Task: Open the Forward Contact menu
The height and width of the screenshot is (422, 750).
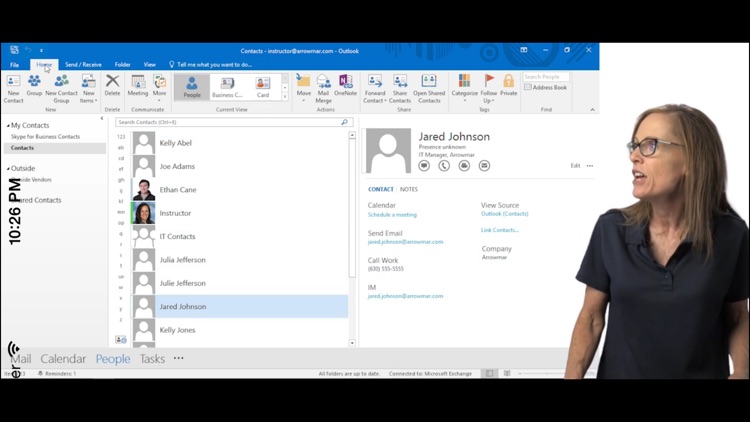Action: click(x=374, y=89)
